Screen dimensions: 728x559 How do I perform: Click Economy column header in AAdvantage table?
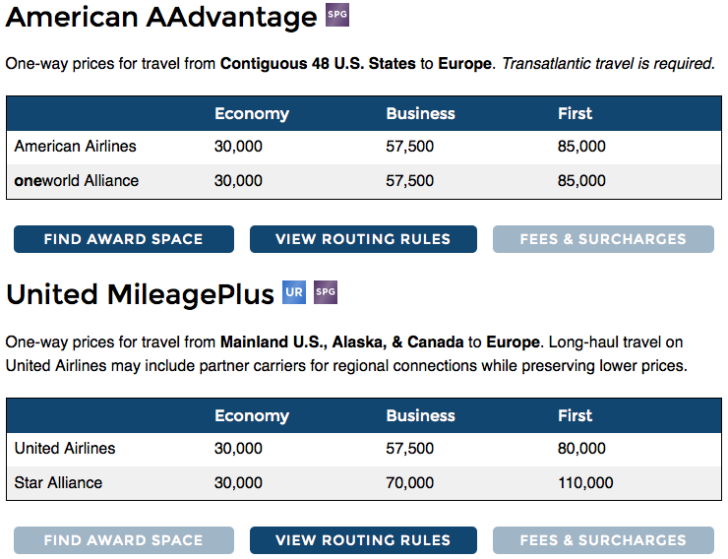tap(252, 114)
